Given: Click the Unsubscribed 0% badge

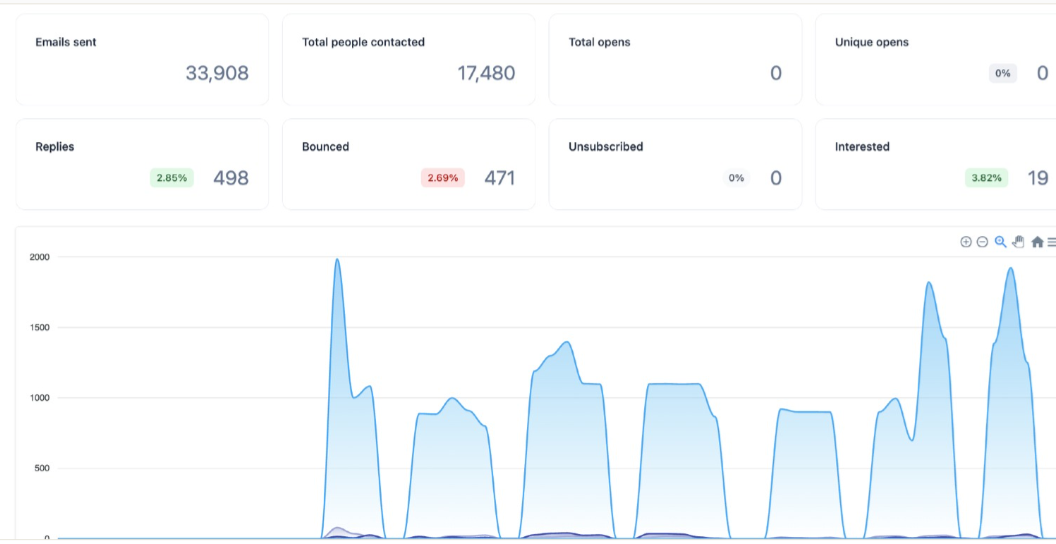Looking at the screenshot, I should tap(736, 178).
